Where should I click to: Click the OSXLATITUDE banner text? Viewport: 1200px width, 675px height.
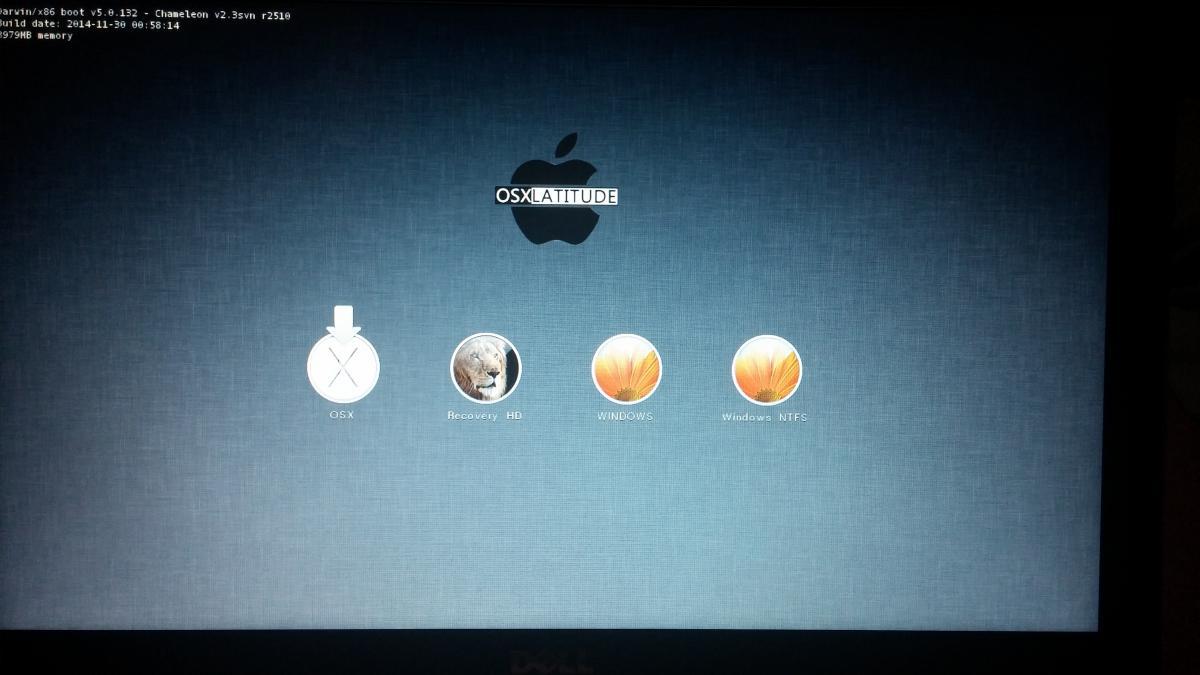tap(556, 196)
